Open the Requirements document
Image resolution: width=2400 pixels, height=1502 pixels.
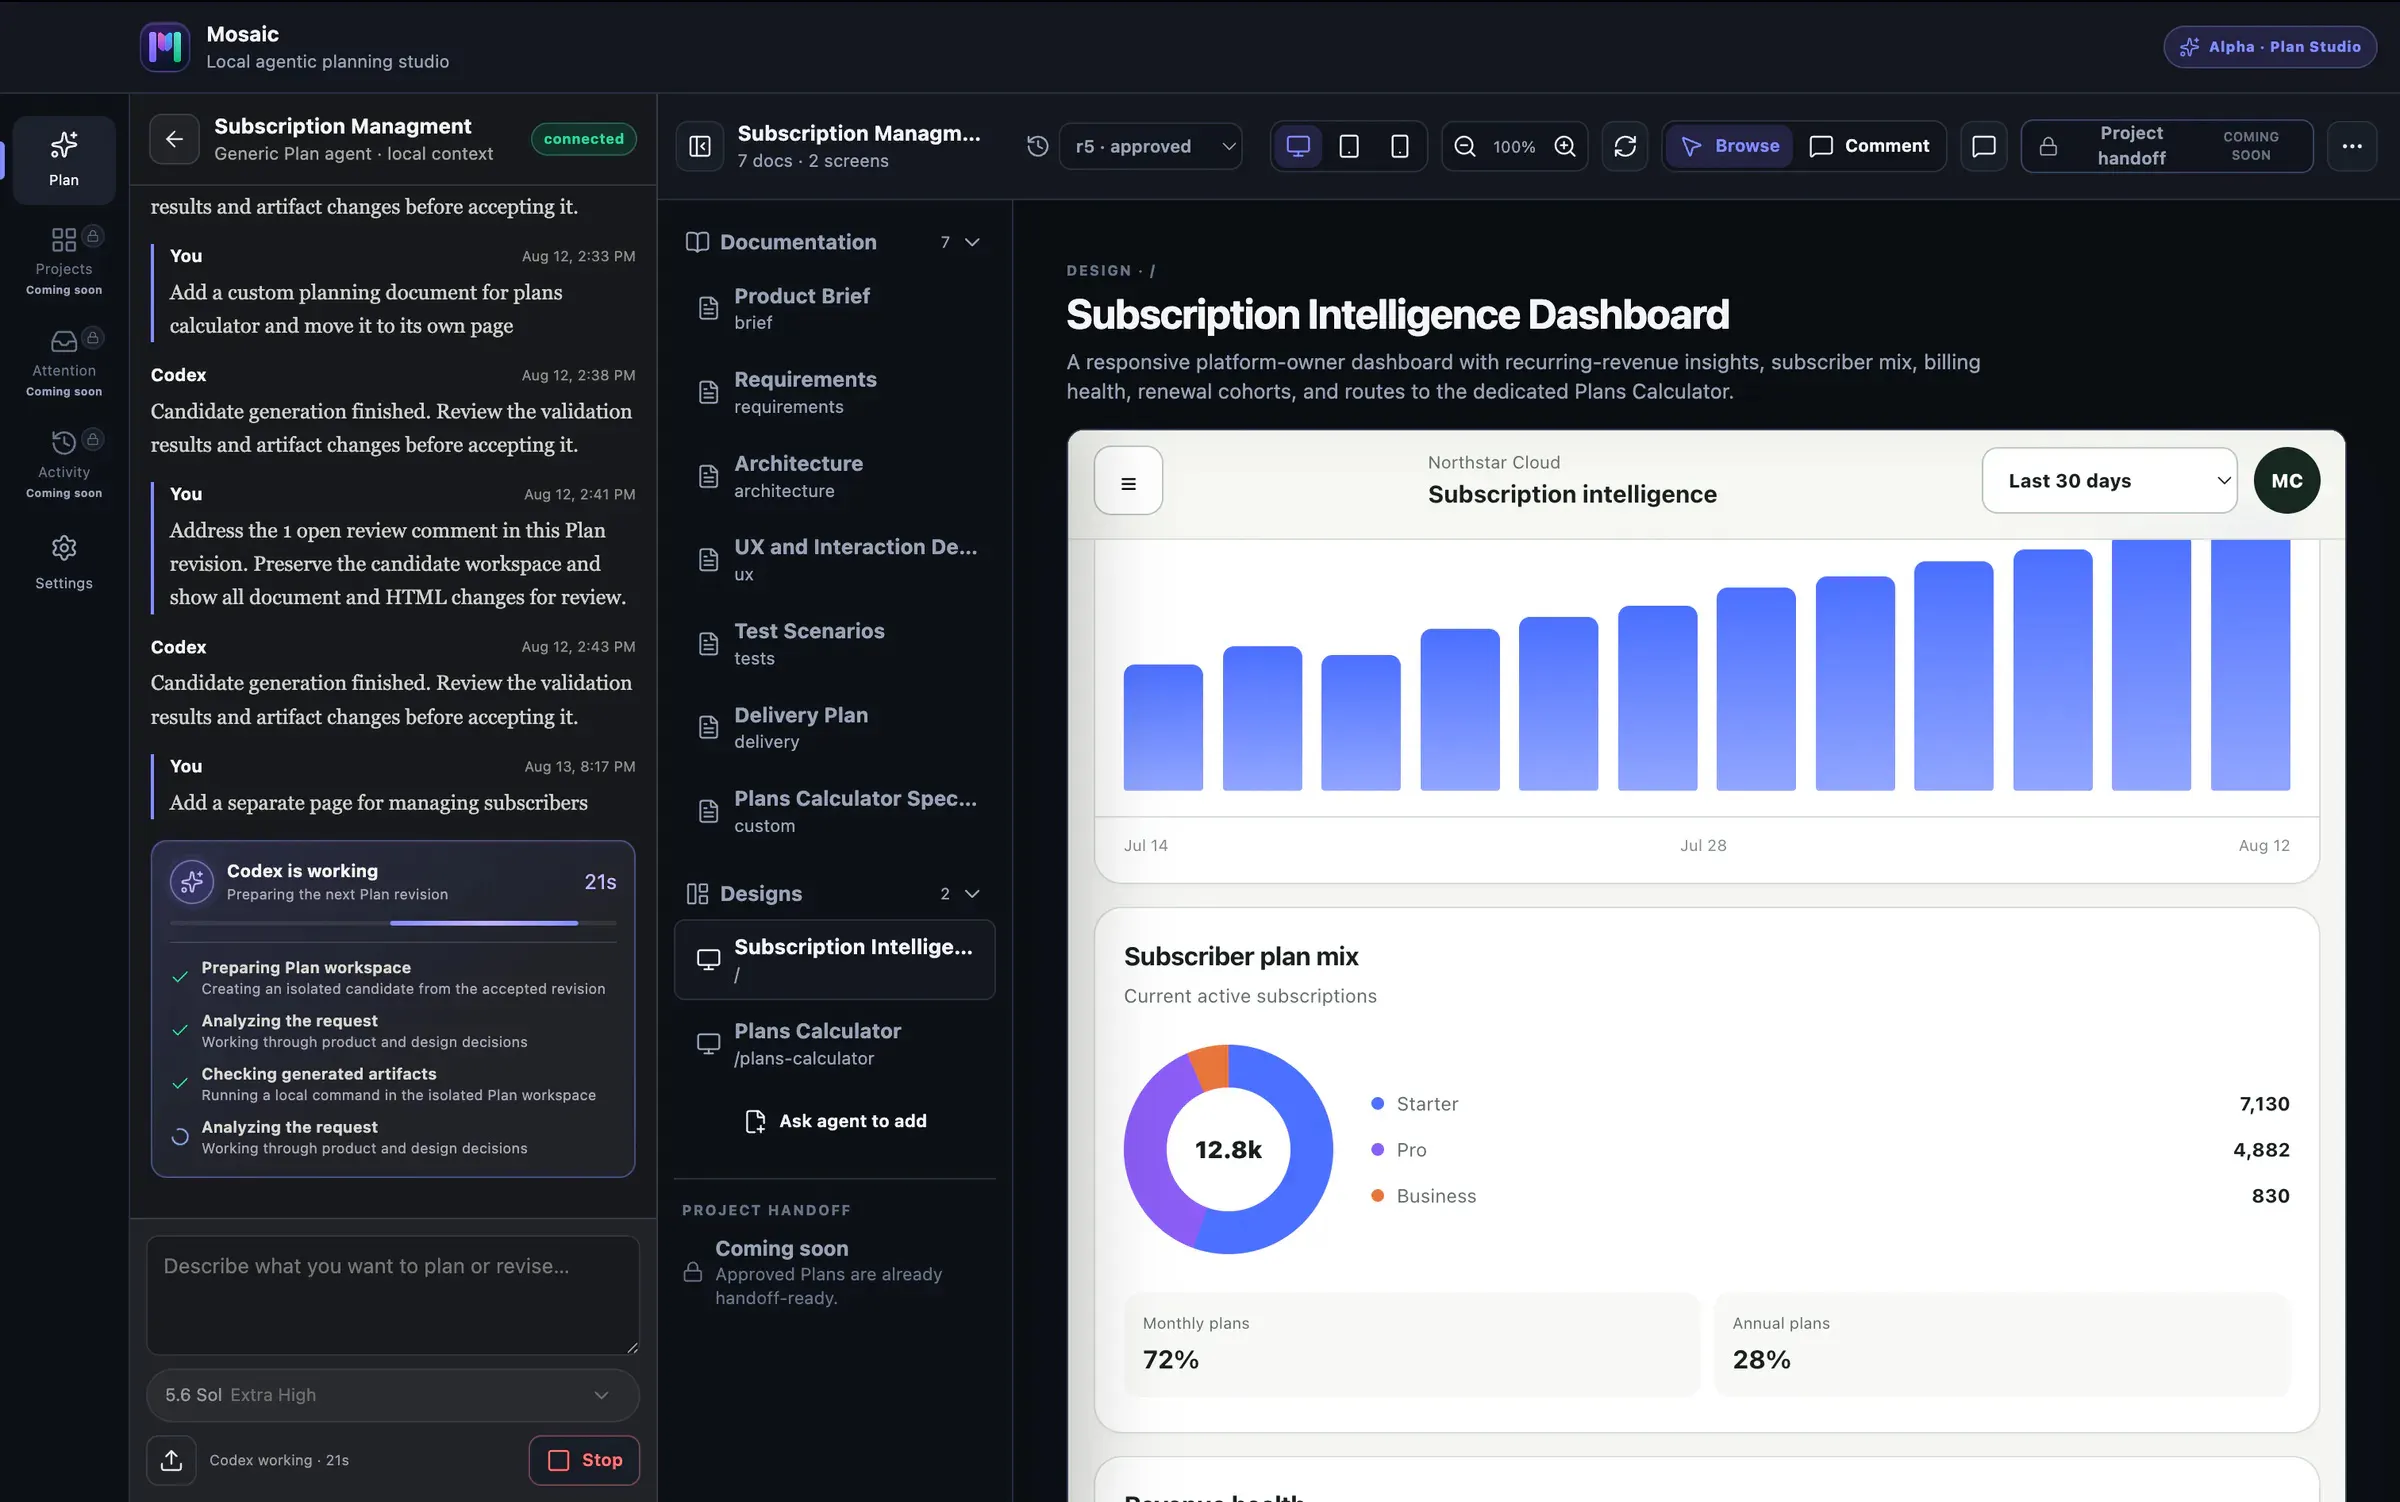point(835,392)
